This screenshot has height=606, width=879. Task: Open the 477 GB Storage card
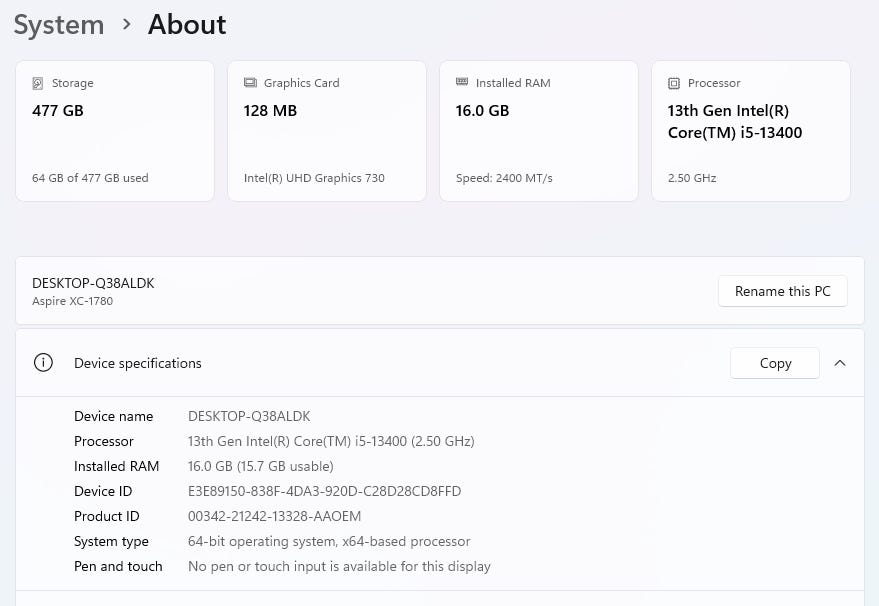tap(115, 131)
